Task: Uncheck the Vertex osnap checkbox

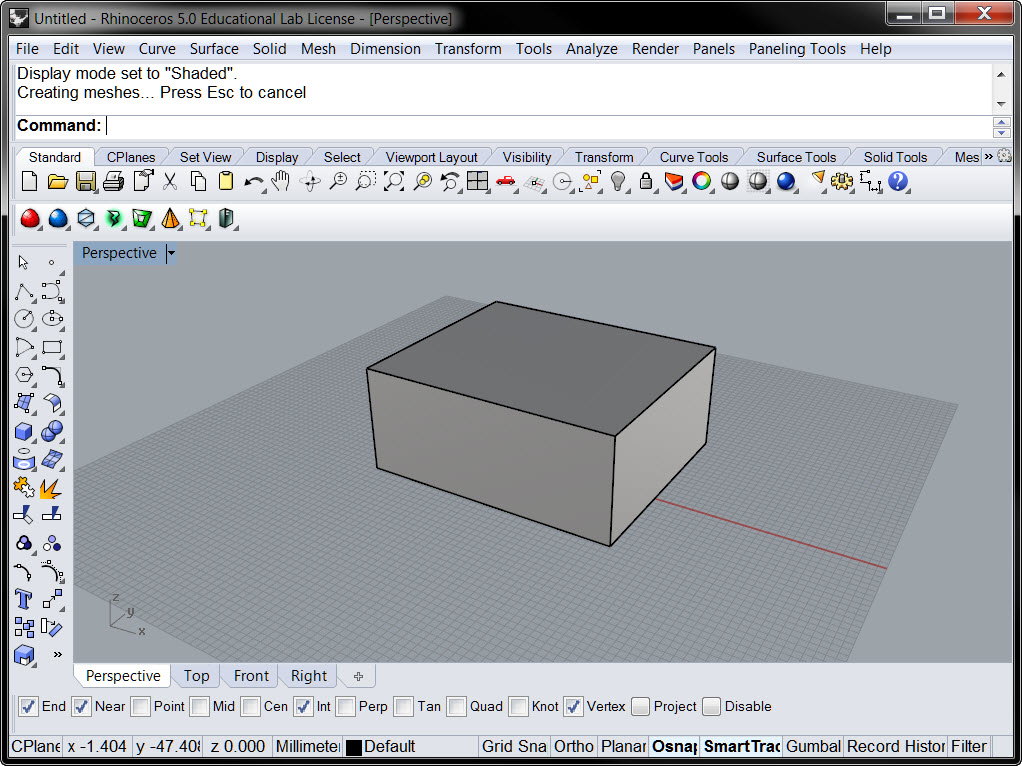Action: point(574,706)
